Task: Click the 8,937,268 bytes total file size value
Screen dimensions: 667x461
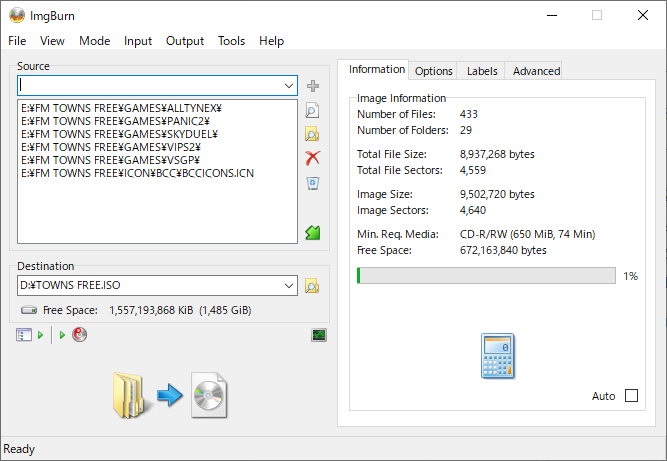Action: tap(497, 154)
